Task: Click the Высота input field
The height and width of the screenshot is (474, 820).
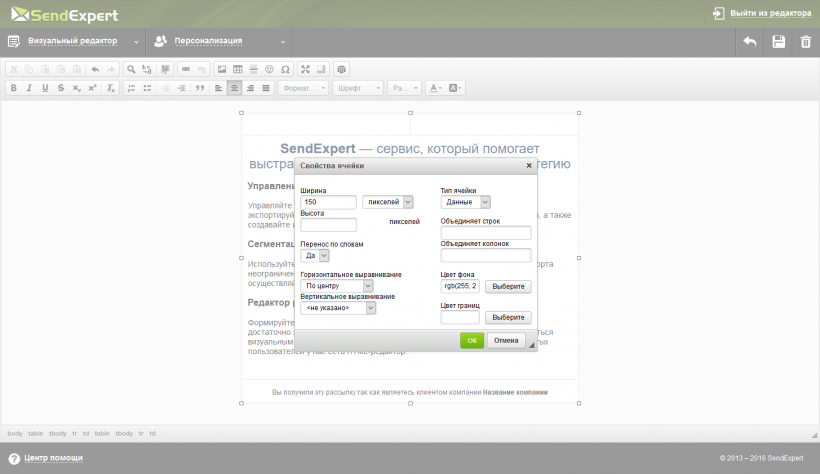Action: (328, 224)
